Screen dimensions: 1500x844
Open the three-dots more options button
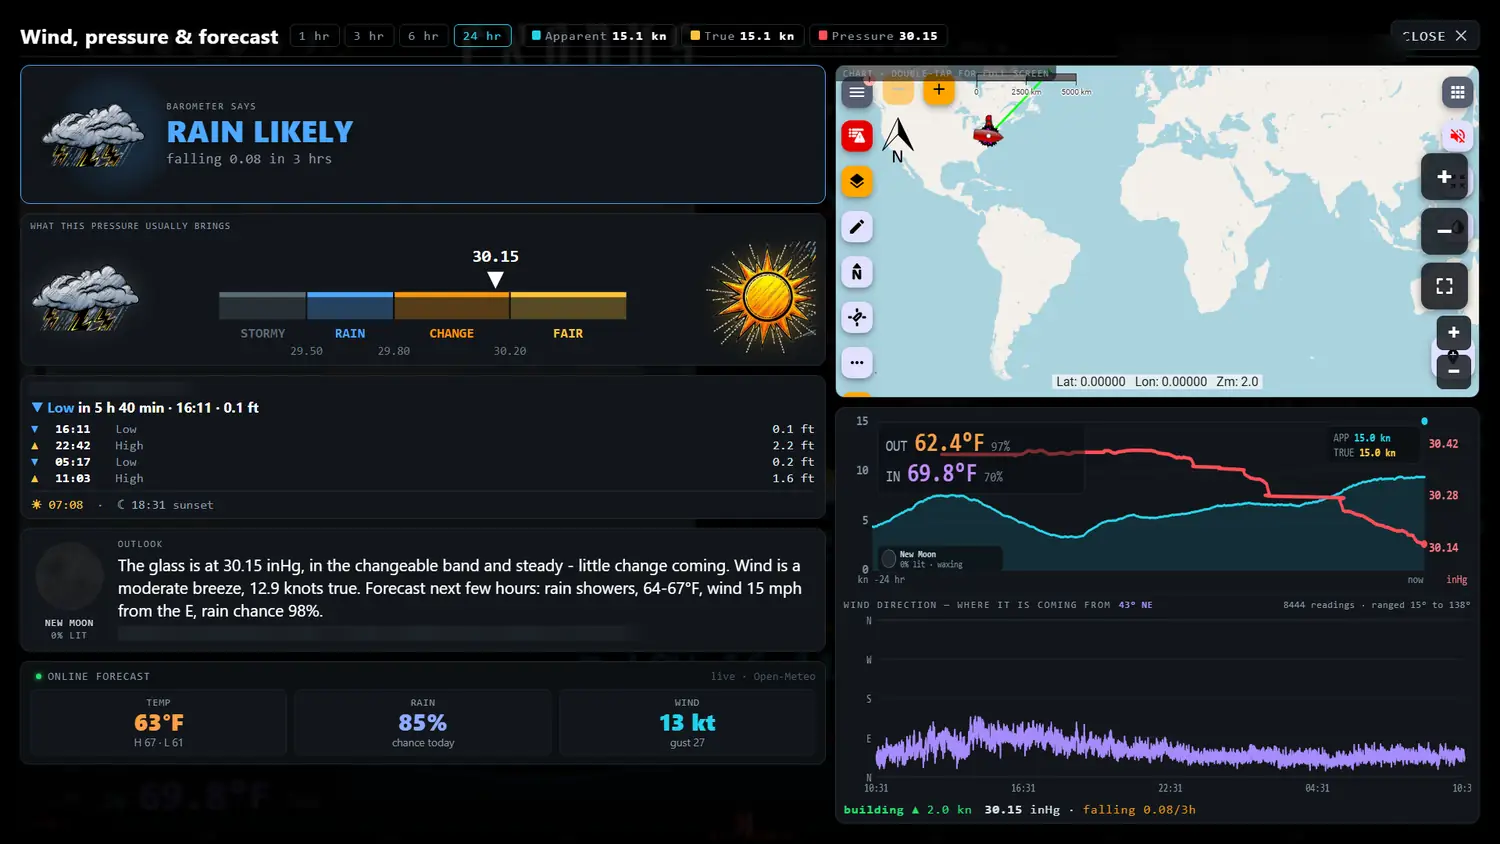[x=857, y=363]
